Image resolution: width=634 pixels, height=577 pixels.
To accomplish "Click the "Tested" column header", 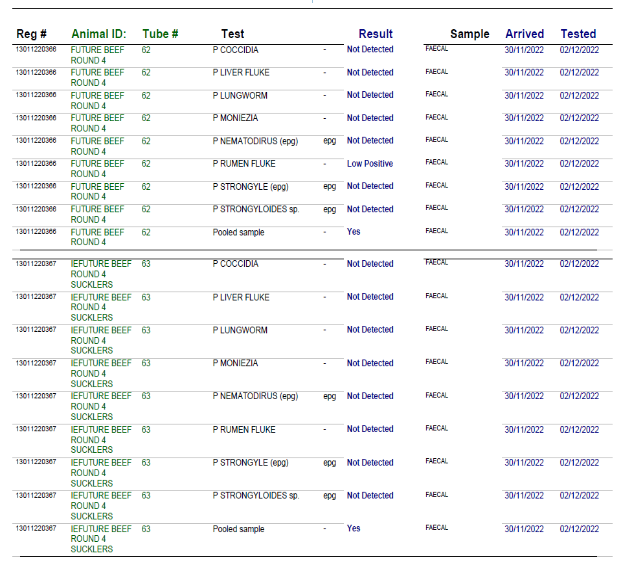I will coord(578,34).
